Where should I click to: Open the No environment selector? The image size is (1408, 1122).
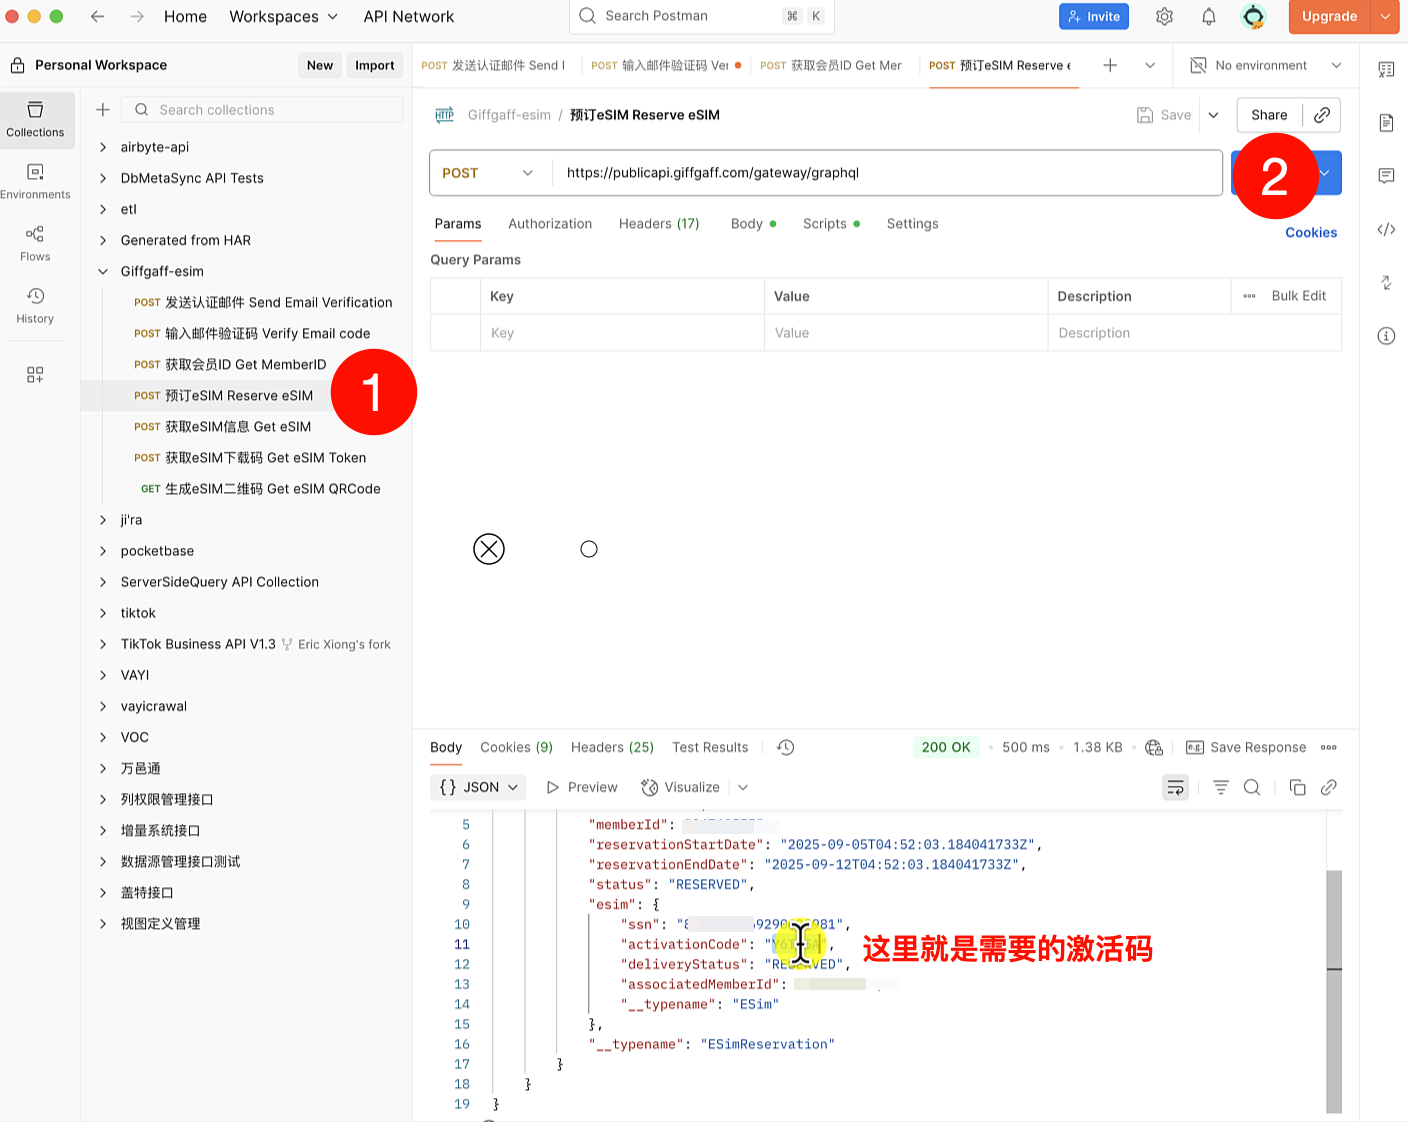[1266, 66]
